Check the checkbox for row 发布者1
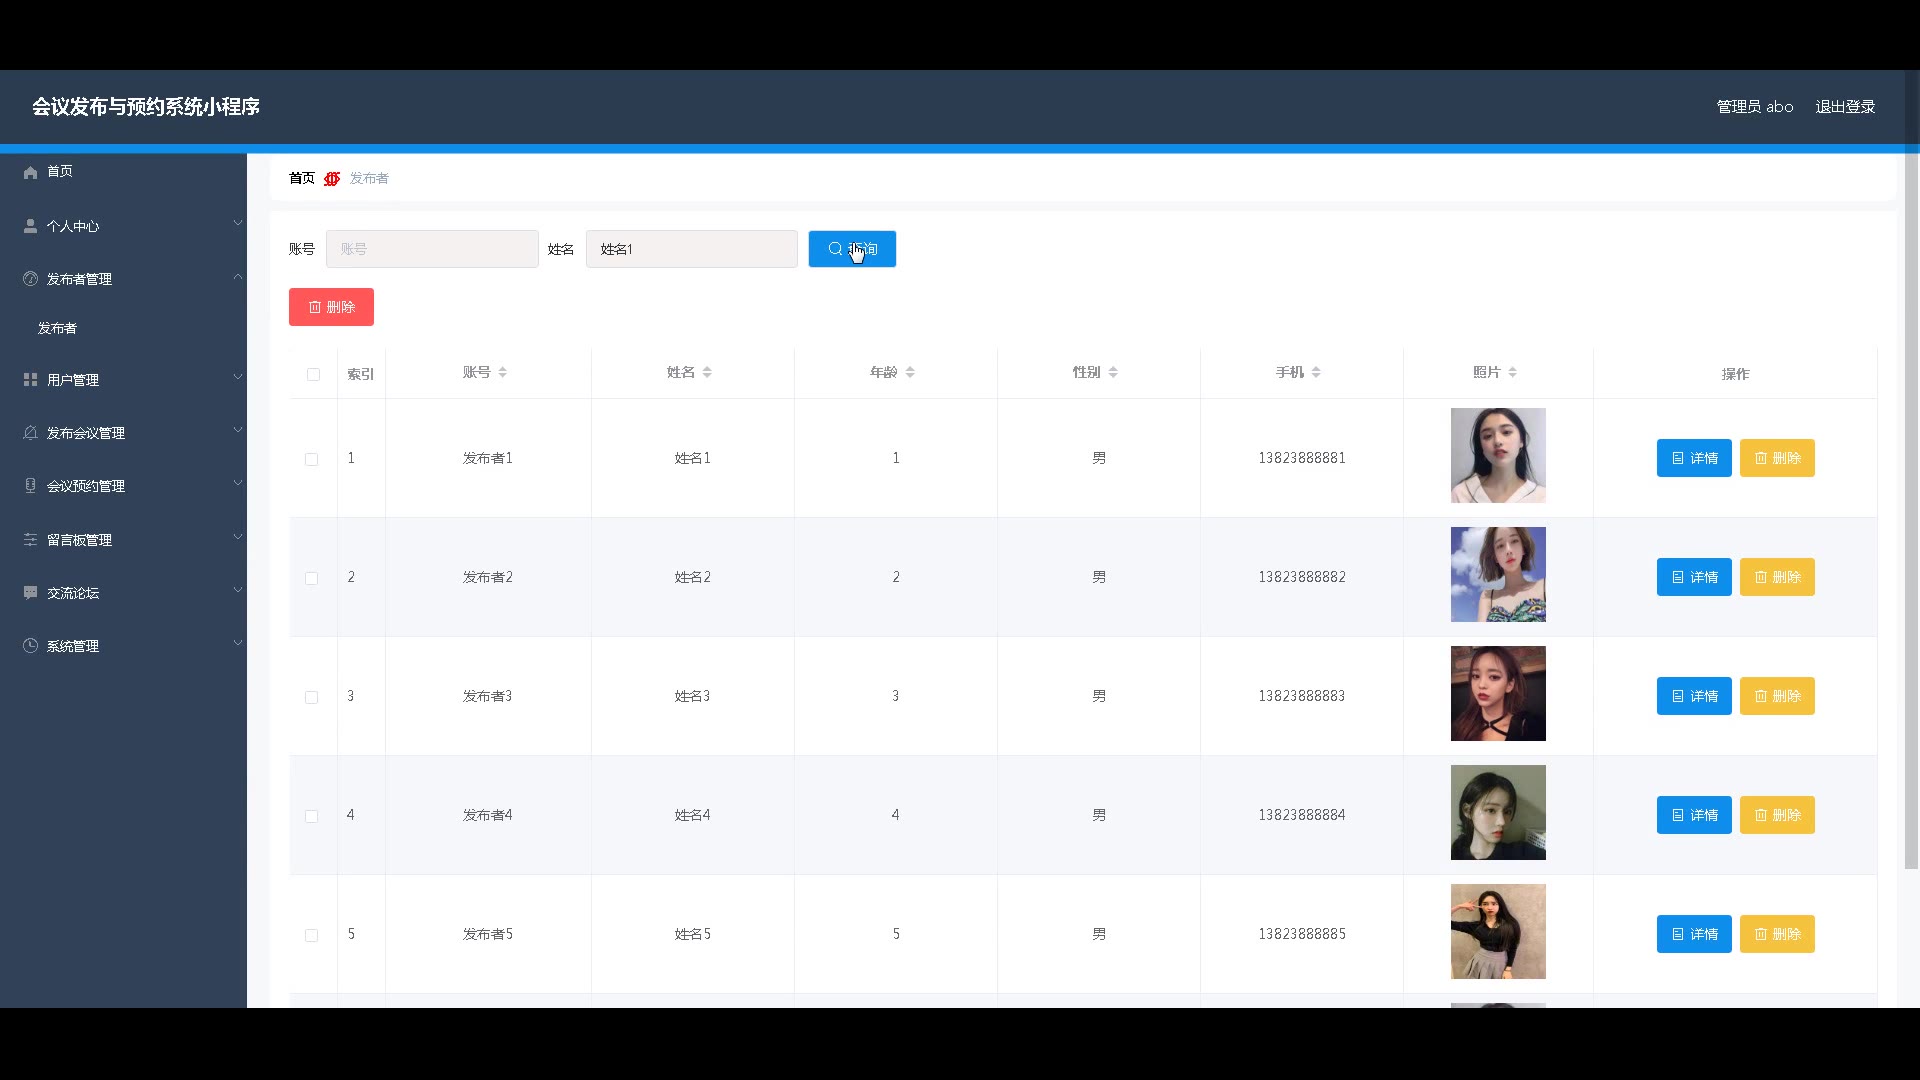This screenshot has width=1920, height=1080. pos(311,459)
